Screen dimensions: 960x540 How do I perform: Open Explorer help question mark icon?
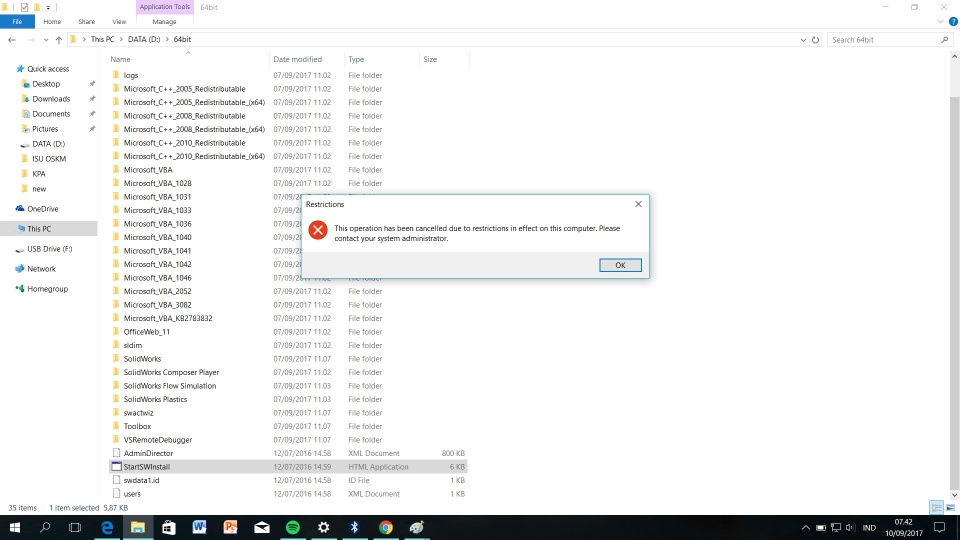point(953,21)
